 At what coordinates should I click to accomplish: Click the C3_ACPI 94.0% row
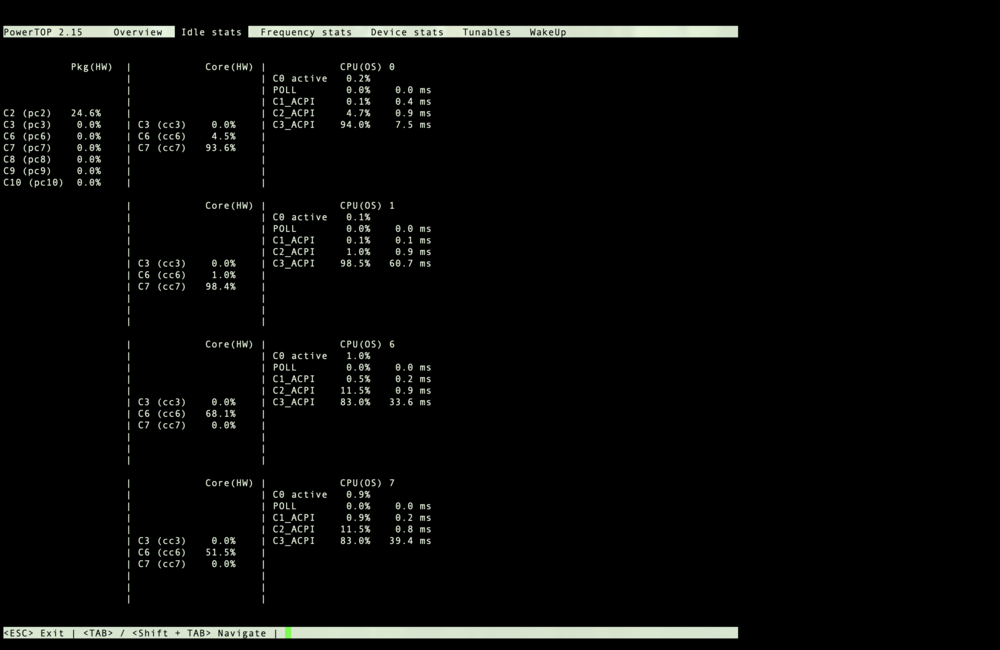coord(352,124)
